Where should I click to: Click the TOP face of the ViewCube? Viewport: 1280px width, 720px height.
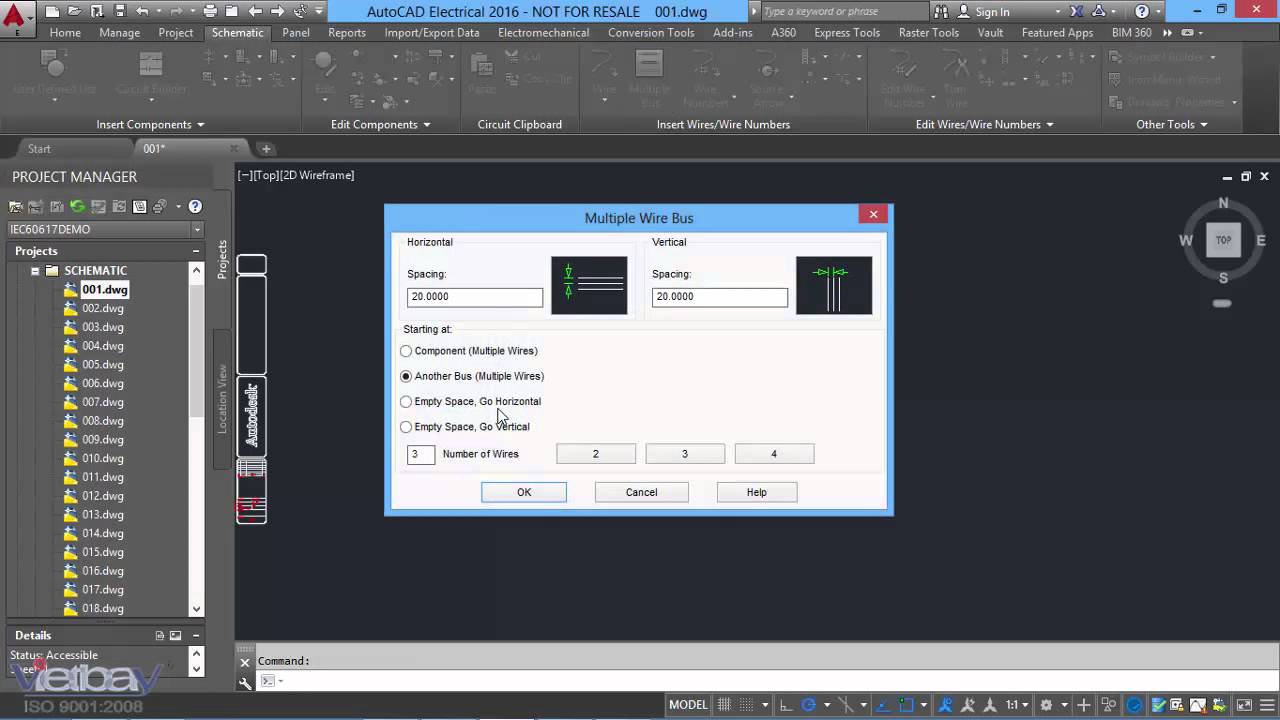(1223, 240)
